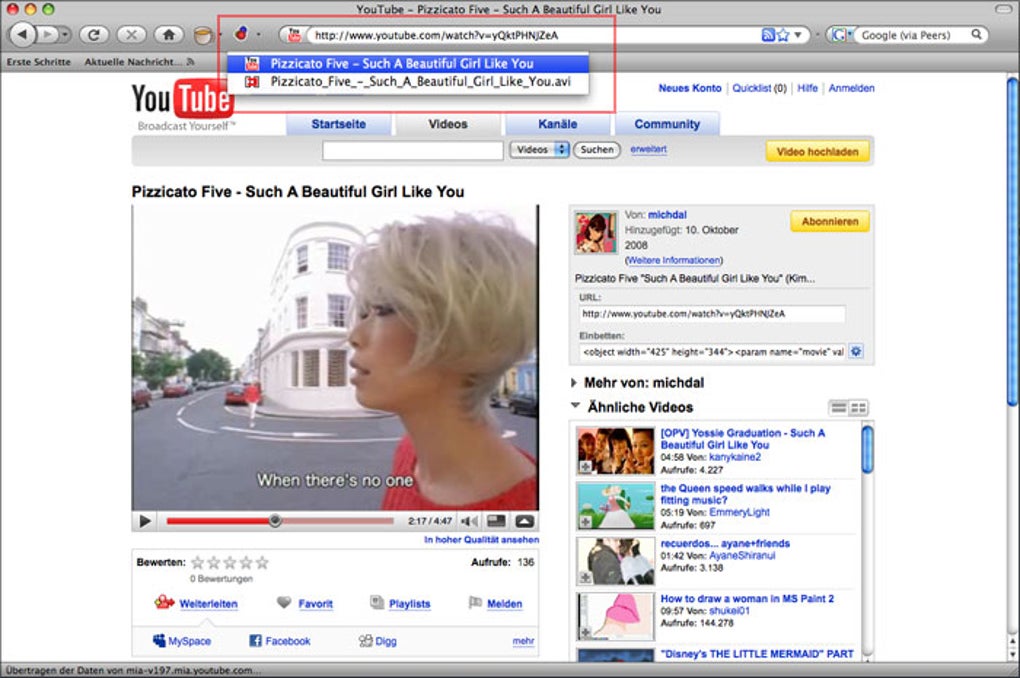Click the mehr sharing options link
1020x678 pixels.
click(523, 641)
